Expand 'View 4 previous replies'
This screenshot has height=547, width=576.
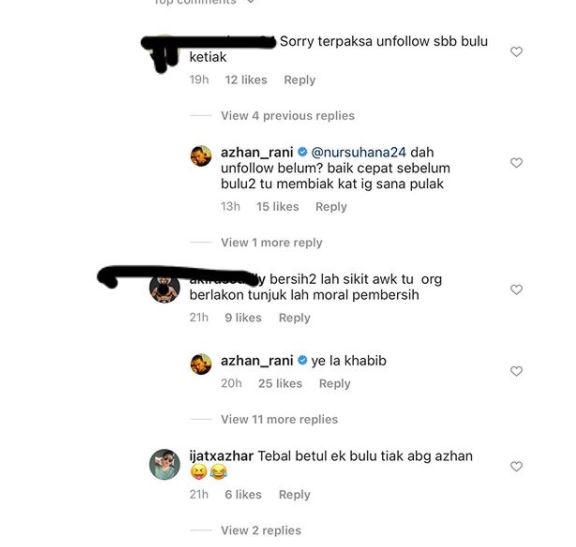click(x=288, y=116)
